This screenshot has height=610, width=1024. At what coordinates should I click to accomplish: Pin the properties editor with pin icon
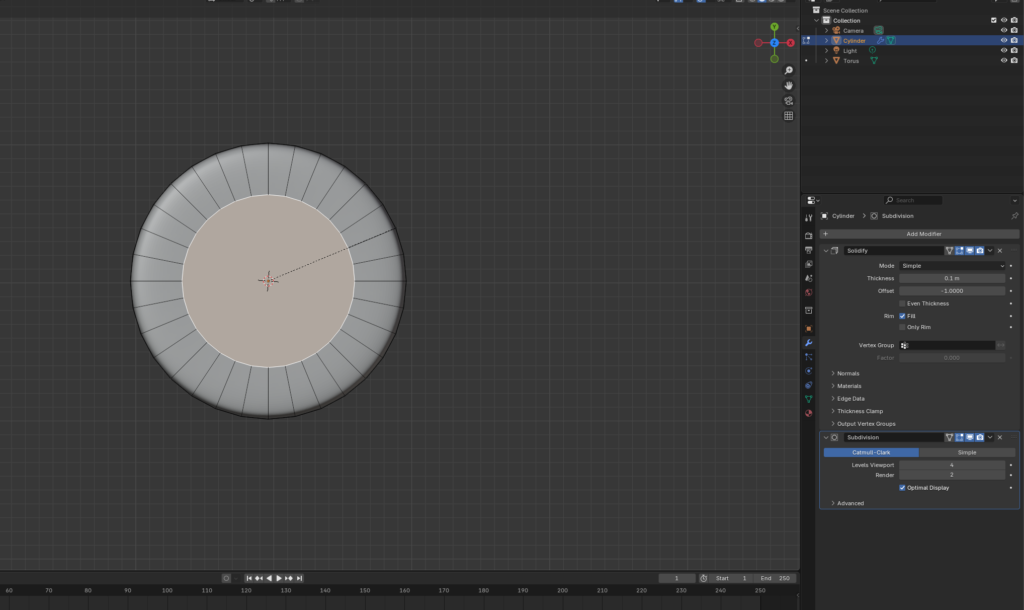1014,216
